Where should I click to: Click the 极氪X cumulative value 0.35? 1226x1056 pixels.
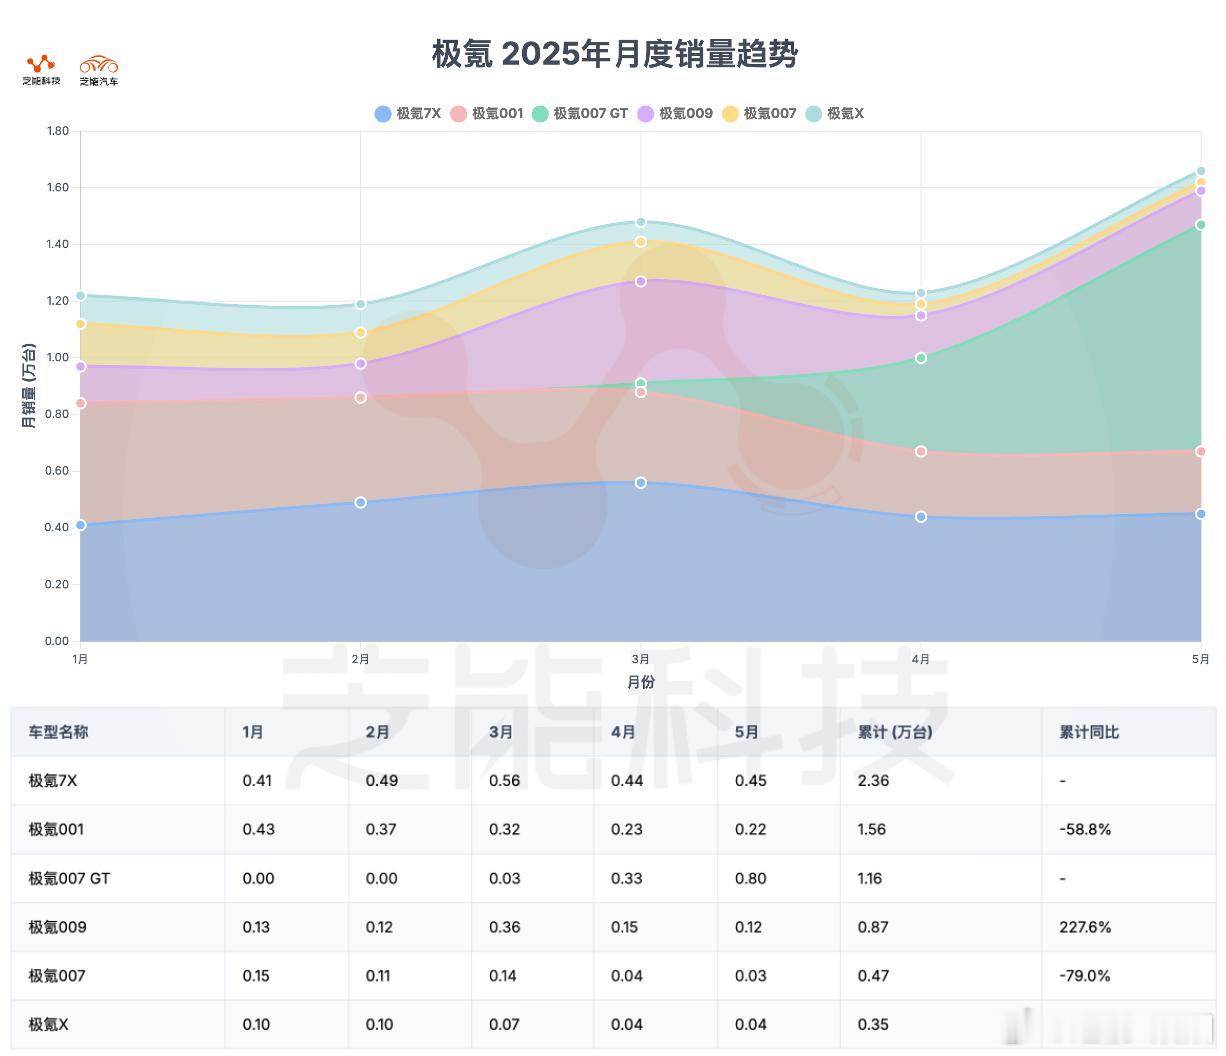(x=873, y=1024)
